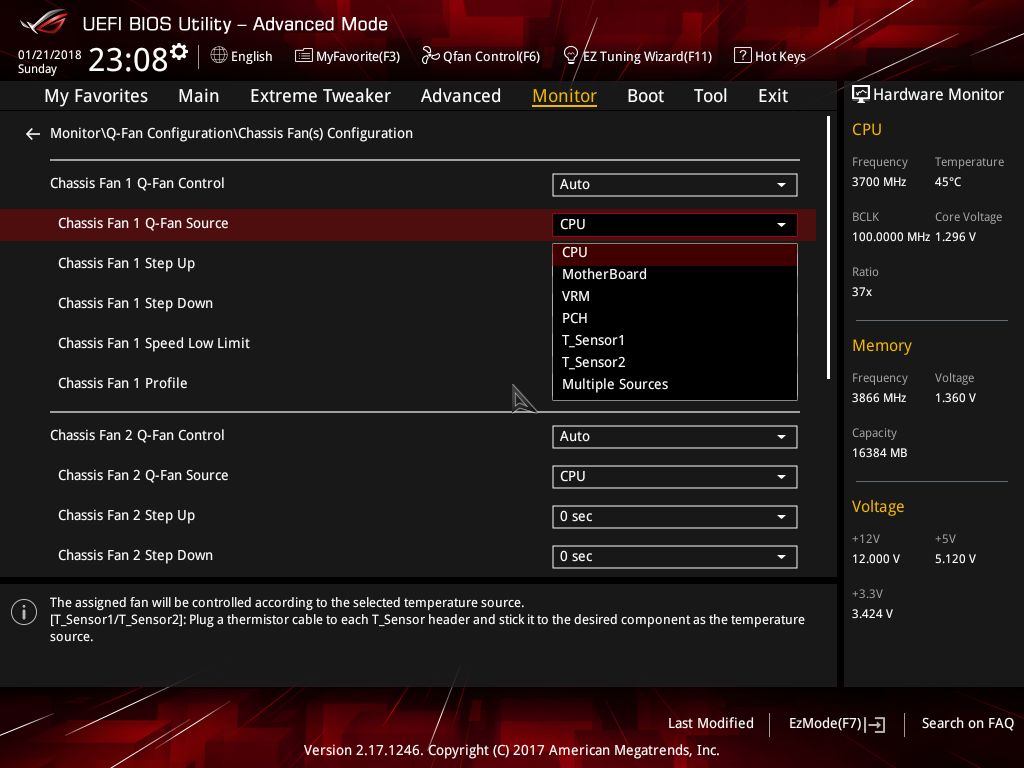Open the My Favorites tab

(96, 96)
